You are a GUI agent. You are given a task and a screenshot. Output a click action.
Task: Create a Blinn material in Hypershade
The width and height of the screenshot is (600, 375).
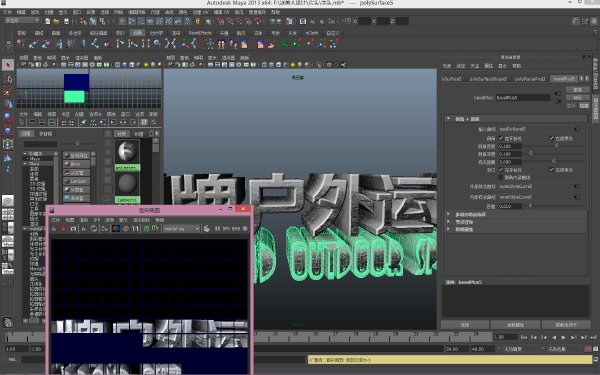point(76,164)
